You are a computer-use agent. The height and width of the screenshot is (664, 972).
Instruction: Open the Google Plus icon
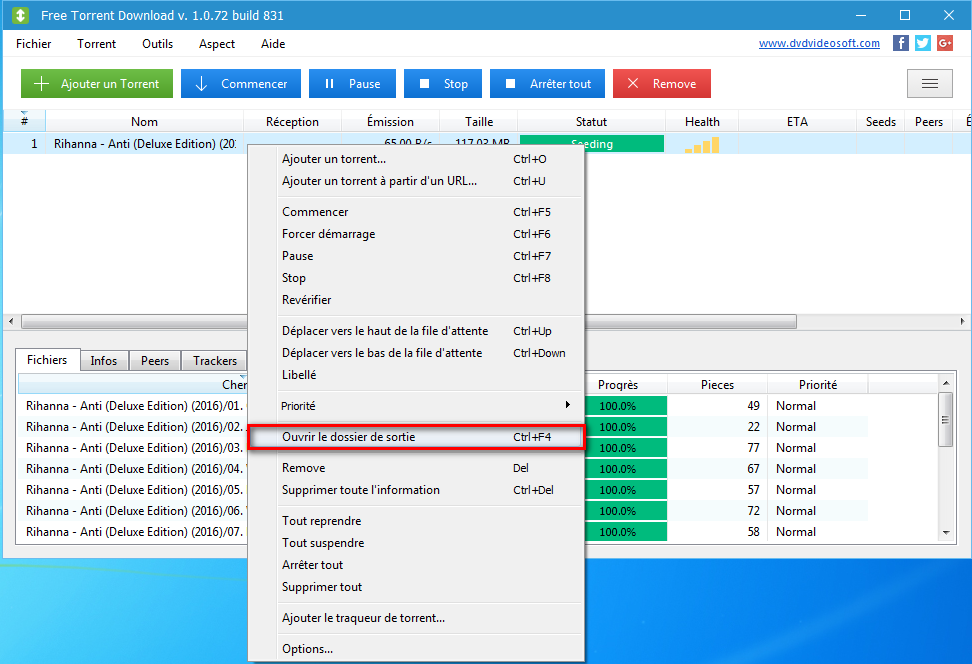pos(945,43)
